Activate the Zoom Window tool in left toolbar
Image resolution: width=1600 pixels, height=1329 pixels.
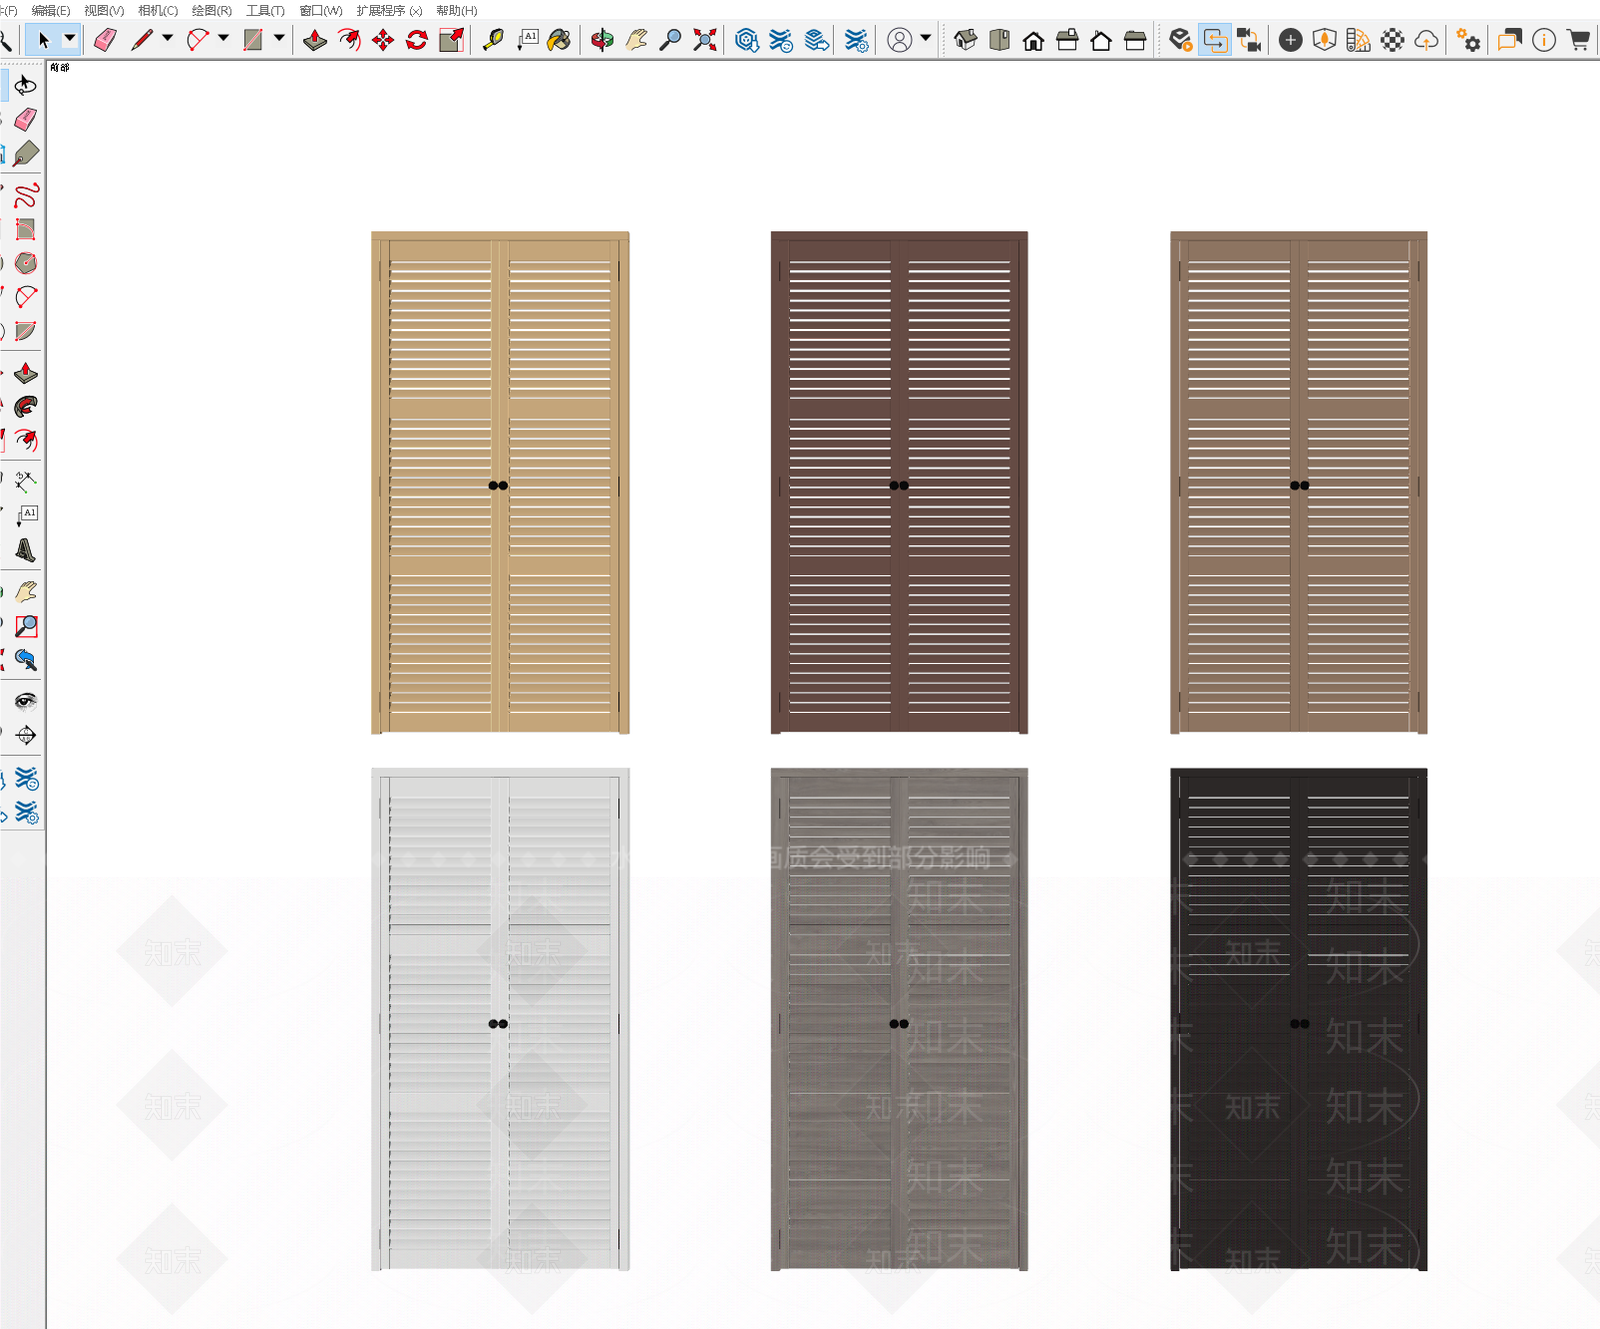point(26,626)
